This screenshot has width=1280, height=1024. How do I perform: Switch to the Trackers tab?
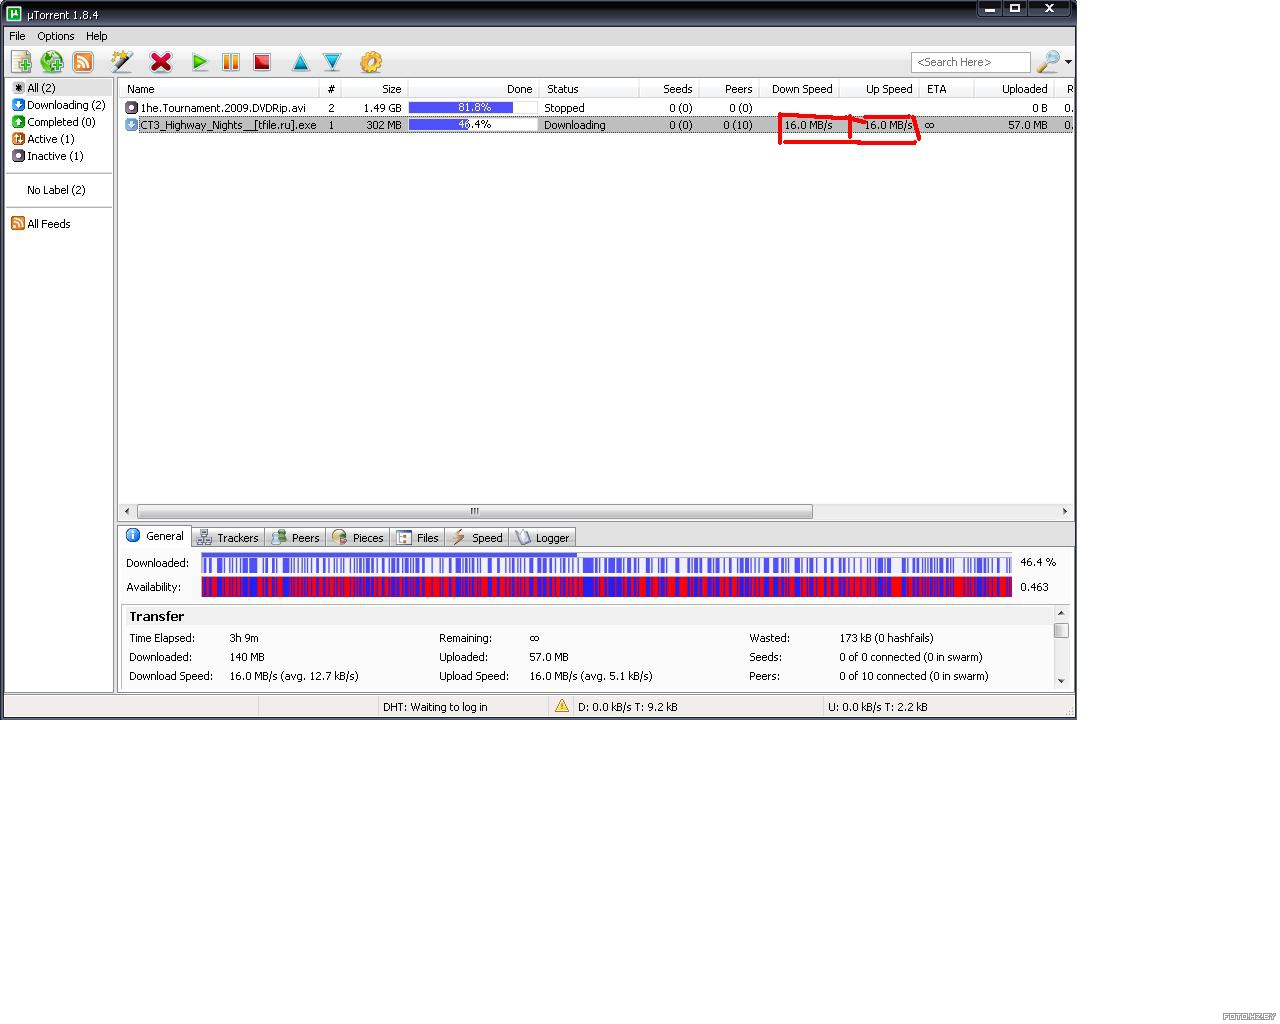[x=228, y=538]
